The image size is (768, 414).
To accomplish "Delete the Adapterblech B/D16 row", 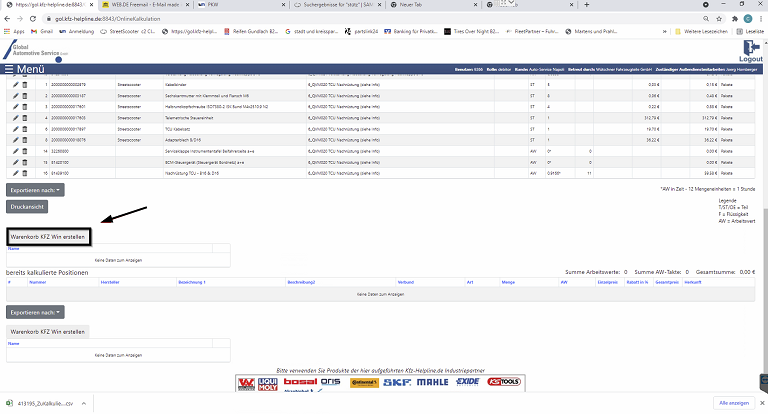I will pyautogui.click(x=24, y=140).
